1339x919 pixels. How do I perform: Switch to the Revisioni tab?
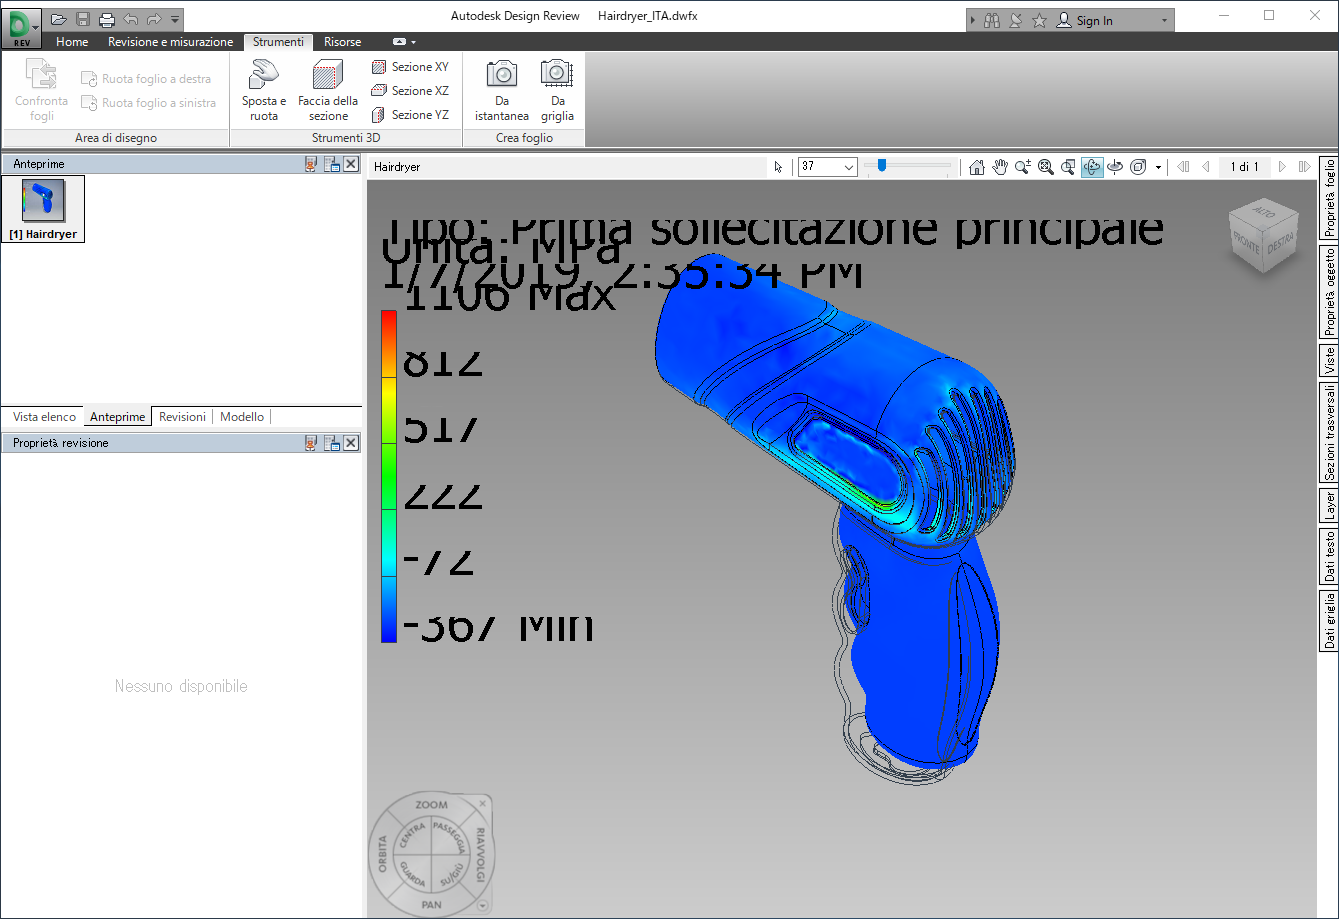(x=182, y=417)
